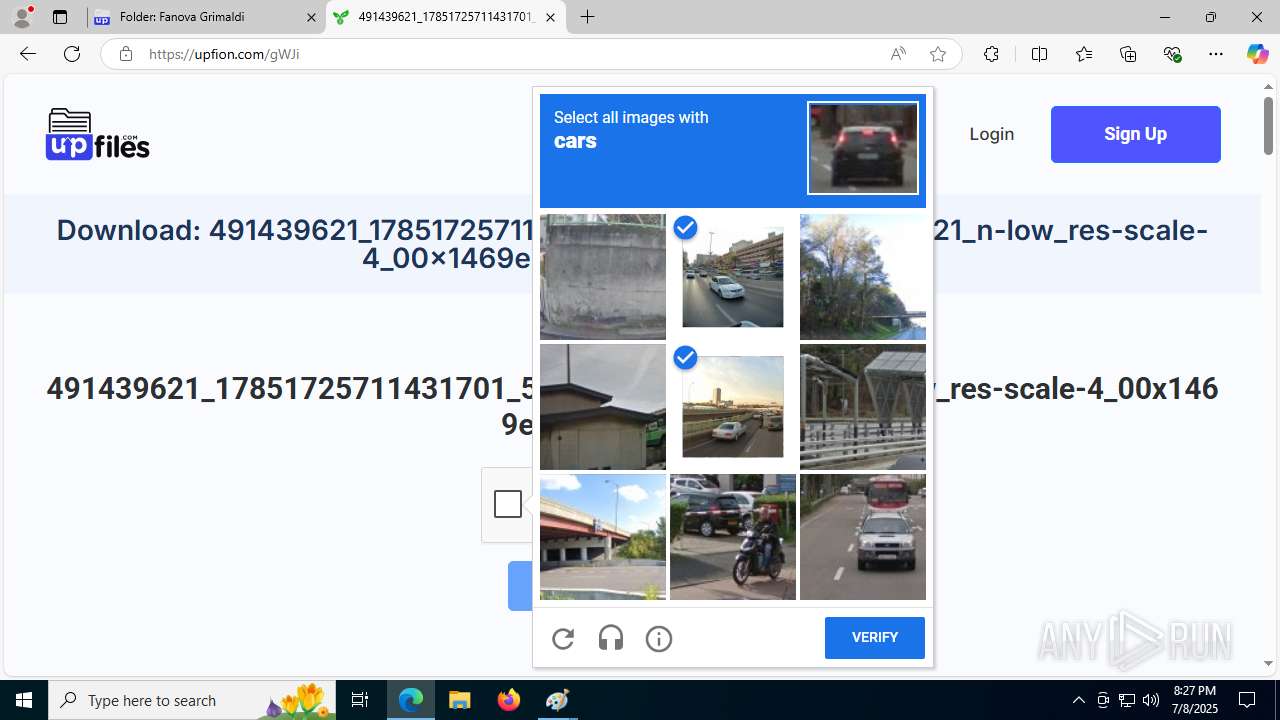Select the garage building image tile
Screen dimensions: 1280x720
(603, 407)
